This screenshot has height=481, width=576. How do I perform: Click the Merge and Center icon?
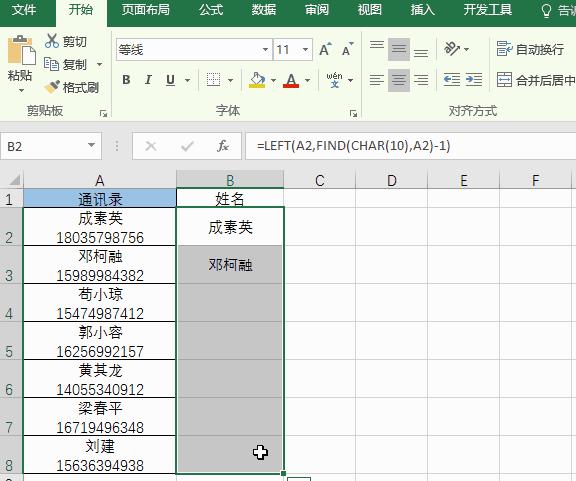click(504, 80)
